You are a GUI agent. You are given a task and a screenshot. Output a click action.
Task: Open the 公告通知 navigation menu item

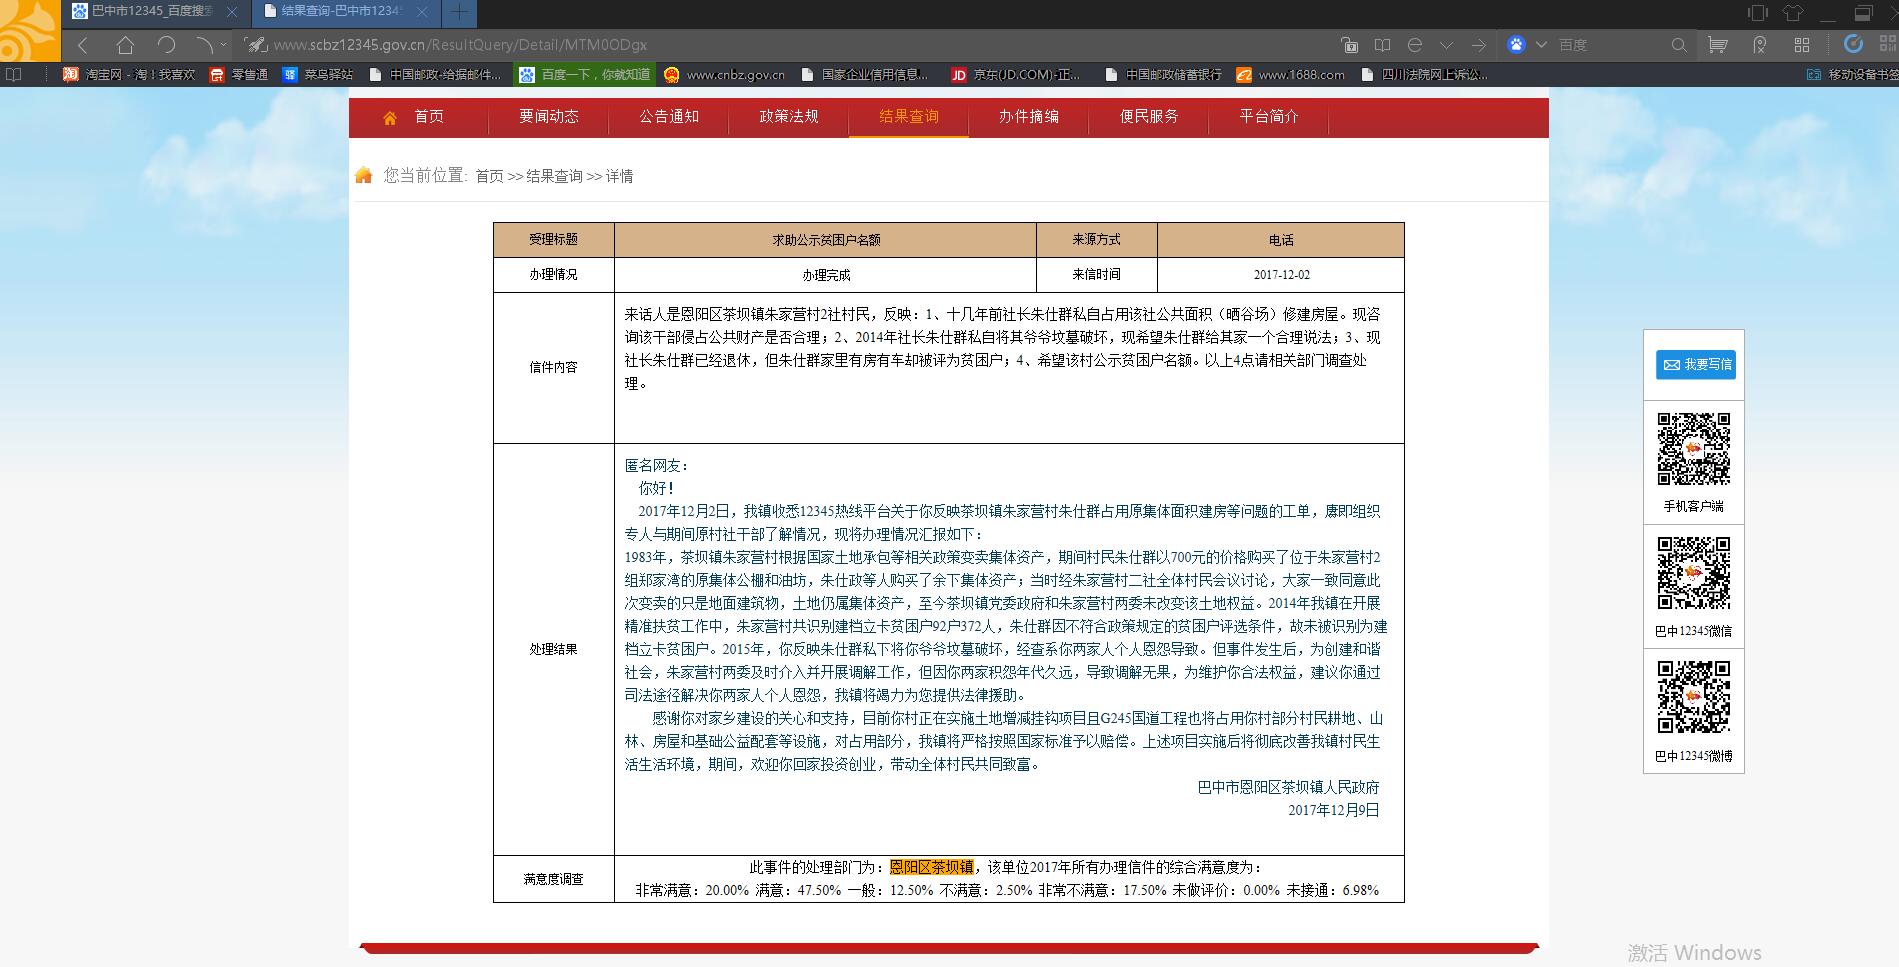[669, 117]
